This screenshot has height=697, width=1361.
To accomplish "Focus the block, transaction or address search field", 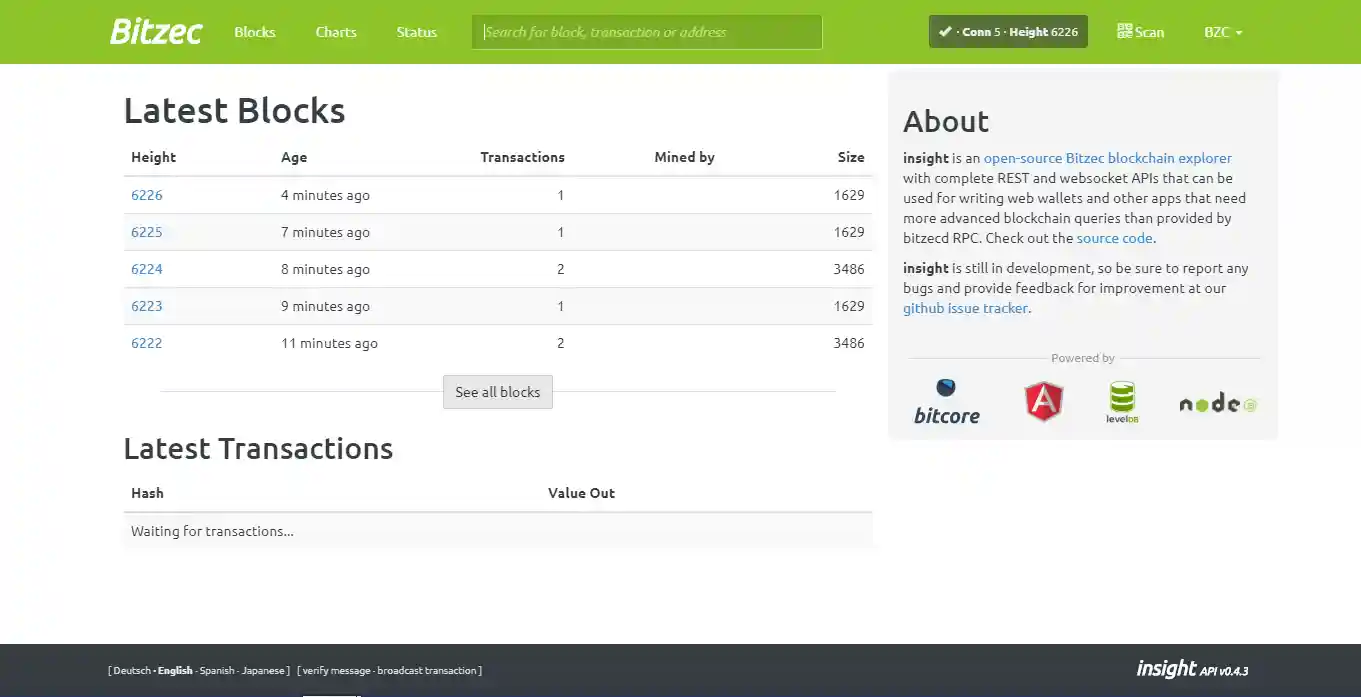I will tap(647, 32).
